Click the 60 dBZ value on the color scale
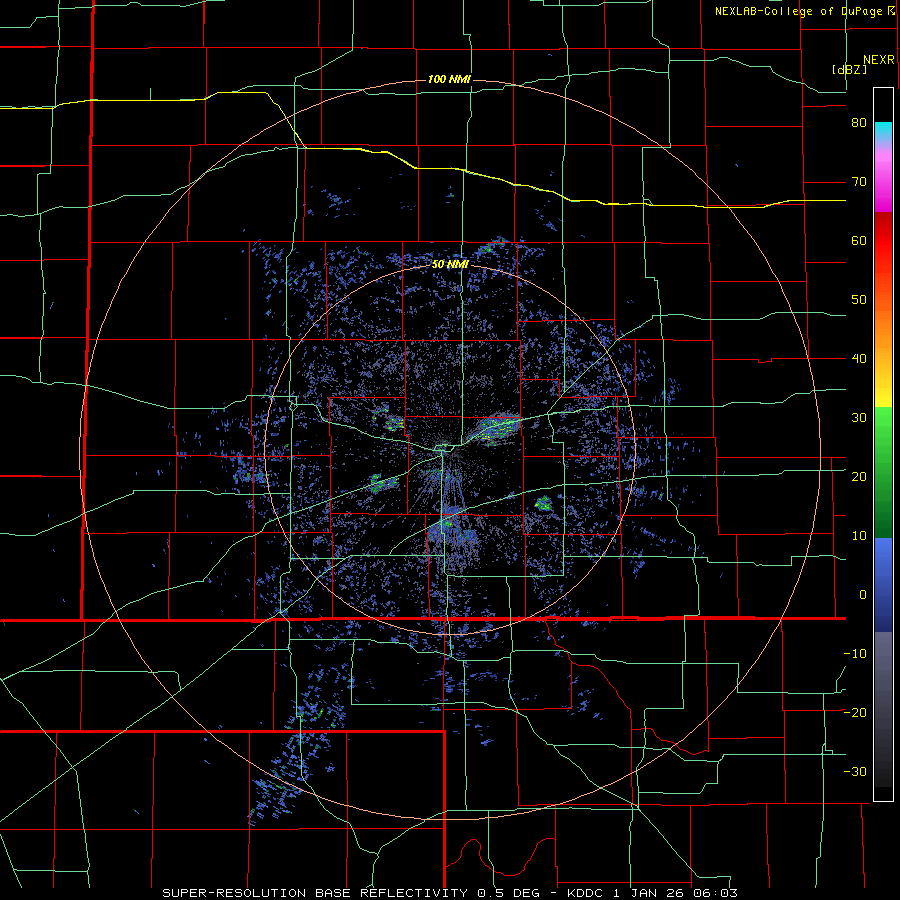The width and height of the screenshot is (900, 900). pos(859,240)
